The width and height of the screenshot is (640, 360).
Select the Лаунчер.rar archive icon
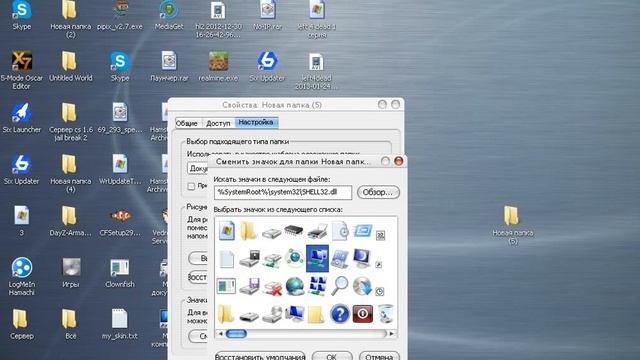coord(169,67)
